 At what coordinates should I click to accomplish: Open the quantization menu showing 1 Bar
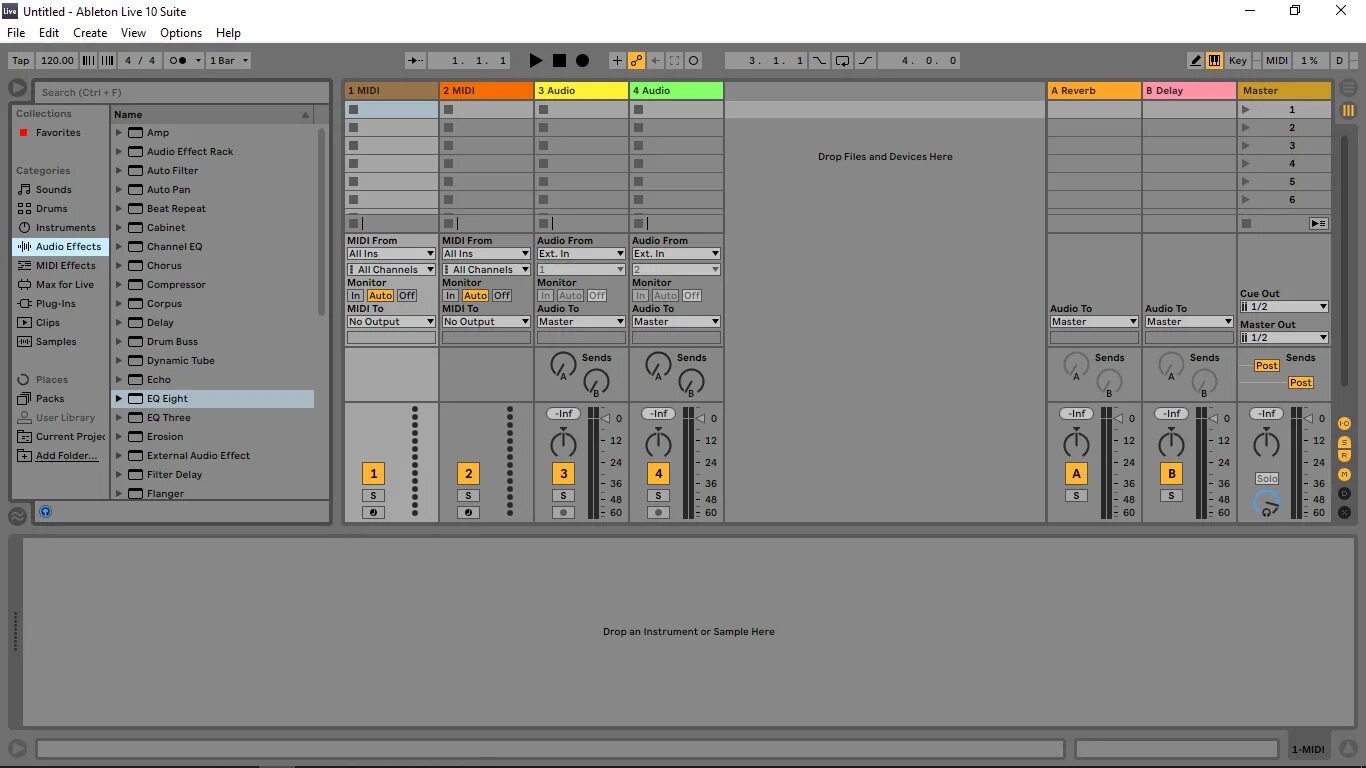(x=228, y=61)
